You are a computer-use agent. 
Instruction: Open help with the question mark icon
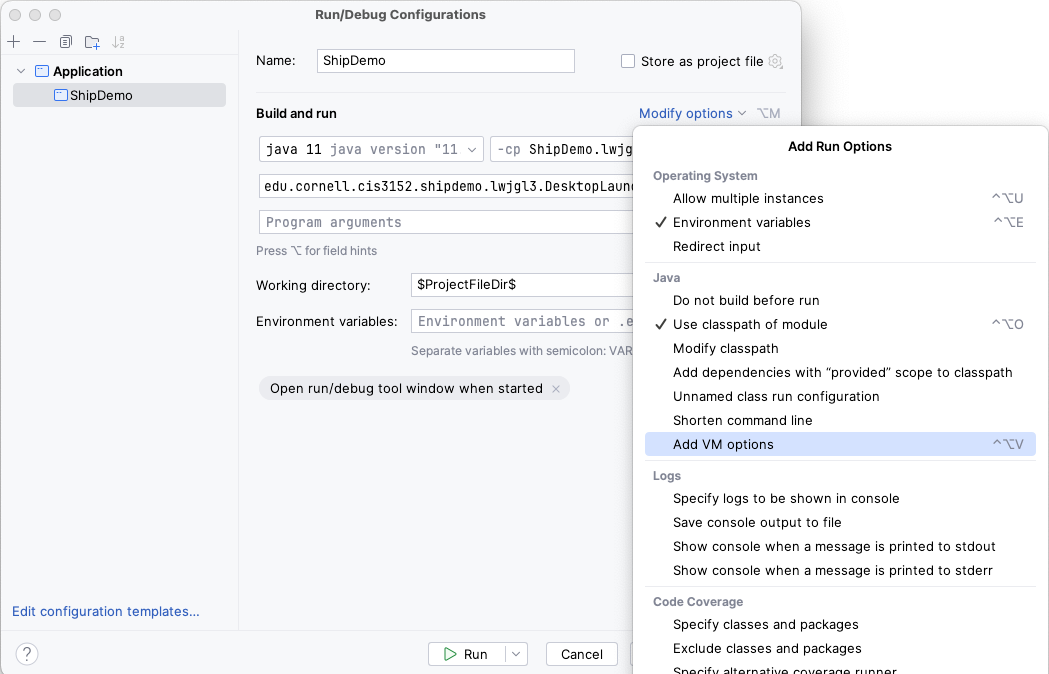pyautogui.click(x=27, y=654)
